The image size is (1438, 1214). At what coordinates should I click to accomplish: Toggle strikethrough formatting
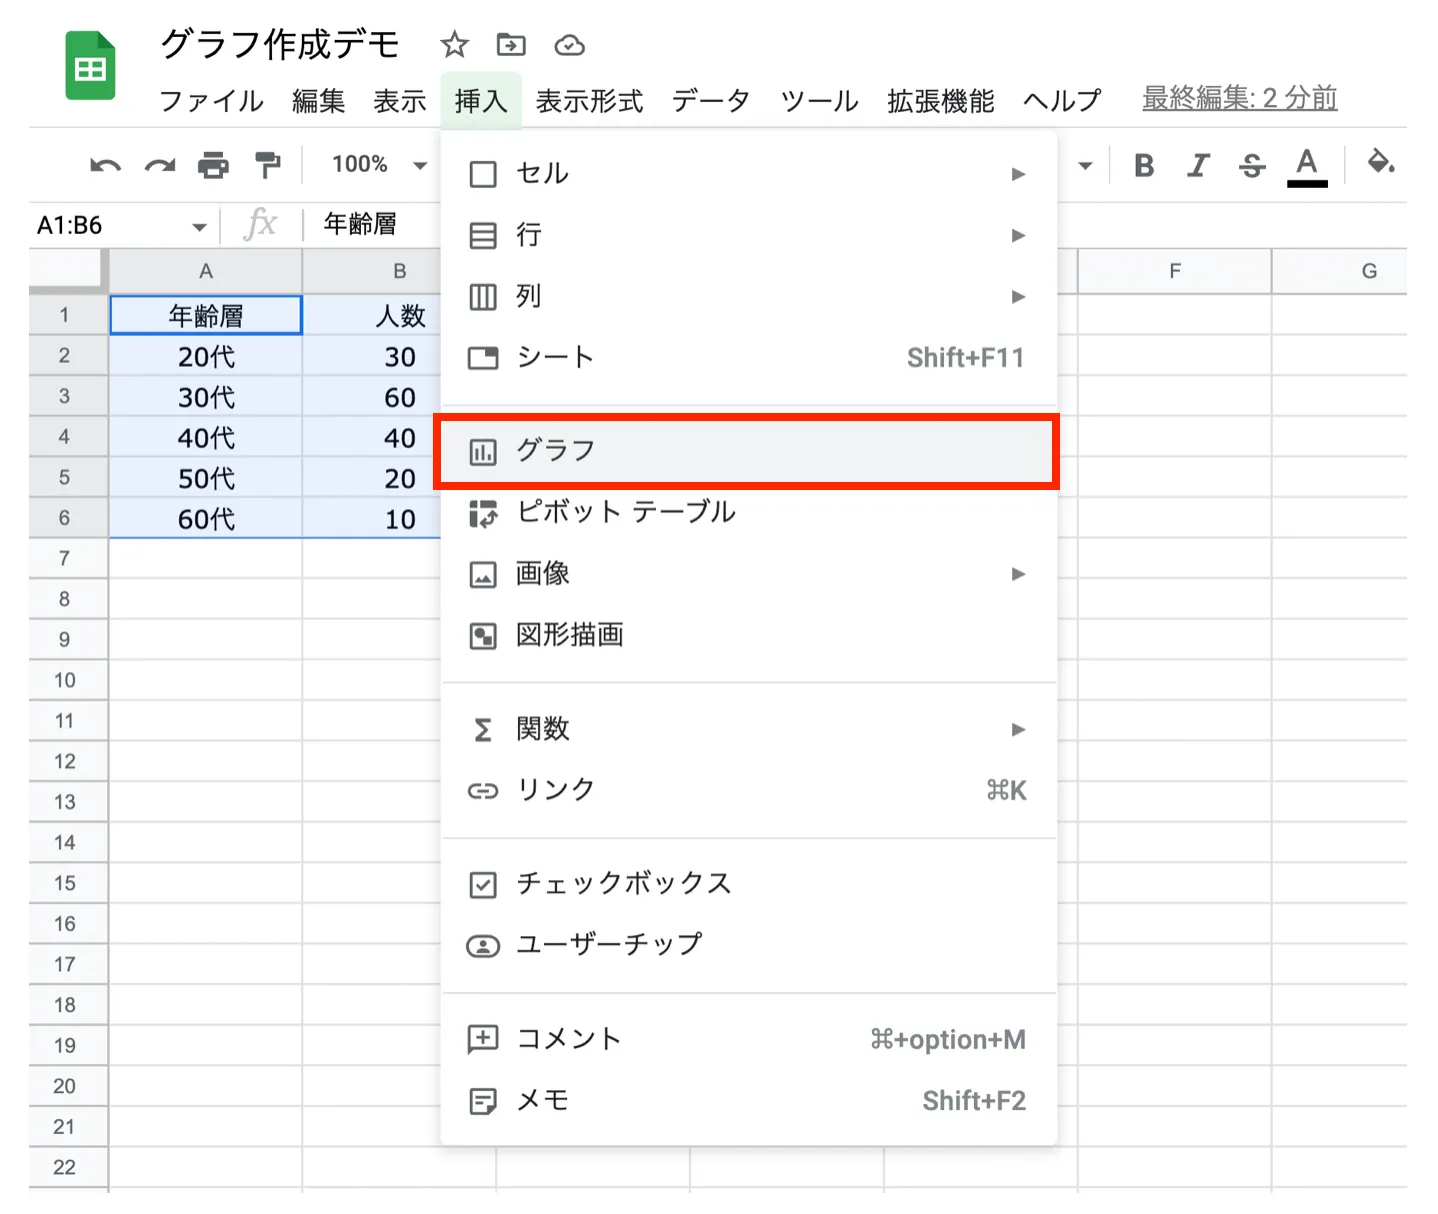pyautogui.click(x=1252, y=165)
